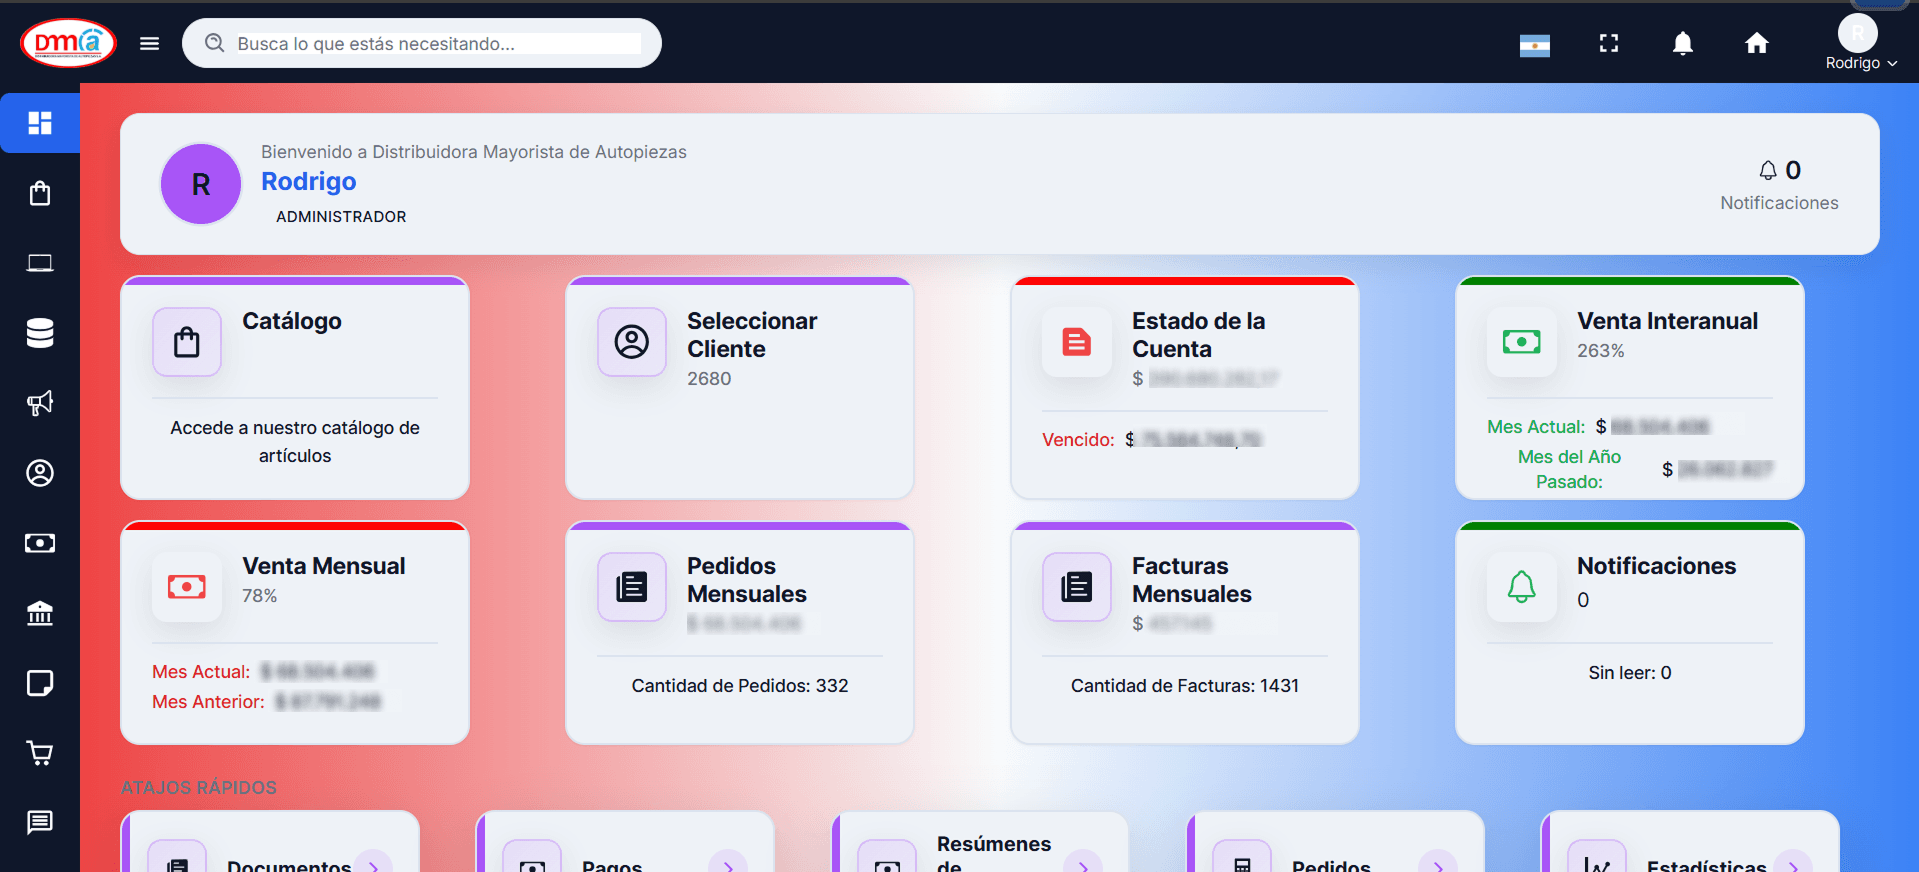Click the welcome card Notificaciones counter

coord(1779,185)
